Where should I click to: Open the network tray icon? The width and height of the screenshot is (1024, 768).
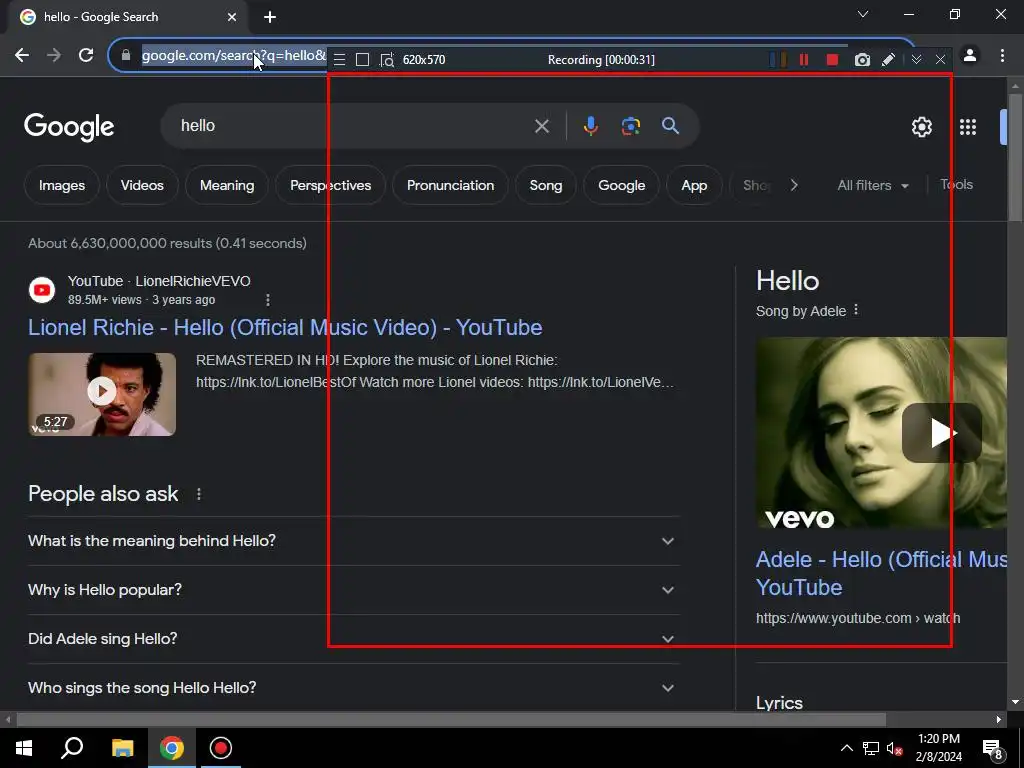coord(871,748)
